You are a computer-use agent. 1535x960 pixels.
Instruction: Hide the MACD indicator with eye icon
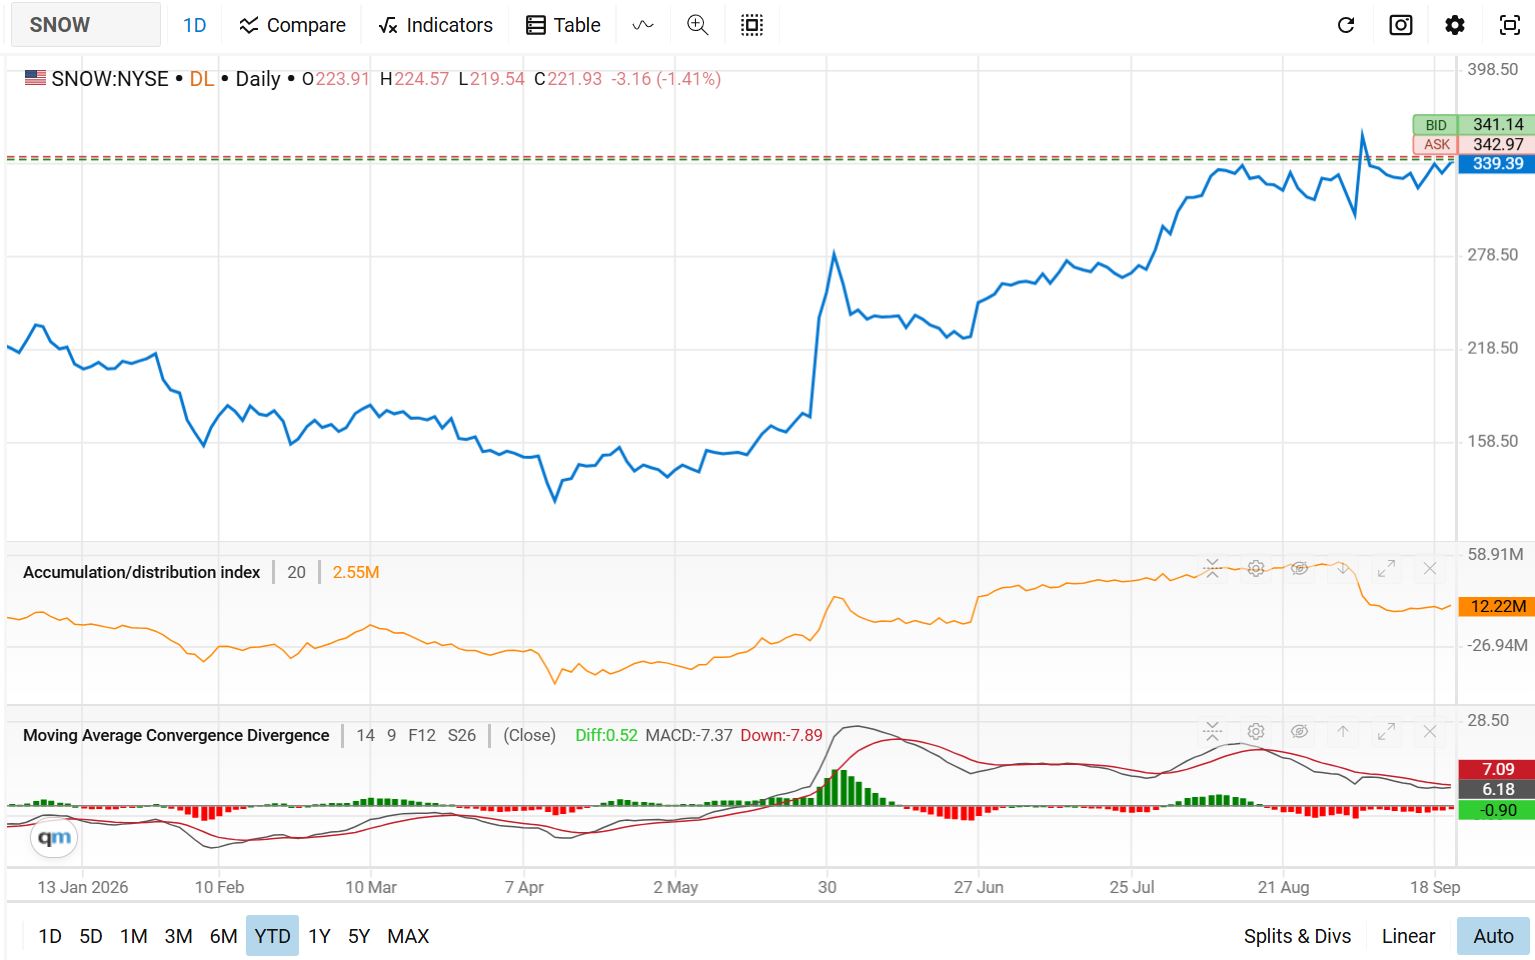[x=1299, y=732]
